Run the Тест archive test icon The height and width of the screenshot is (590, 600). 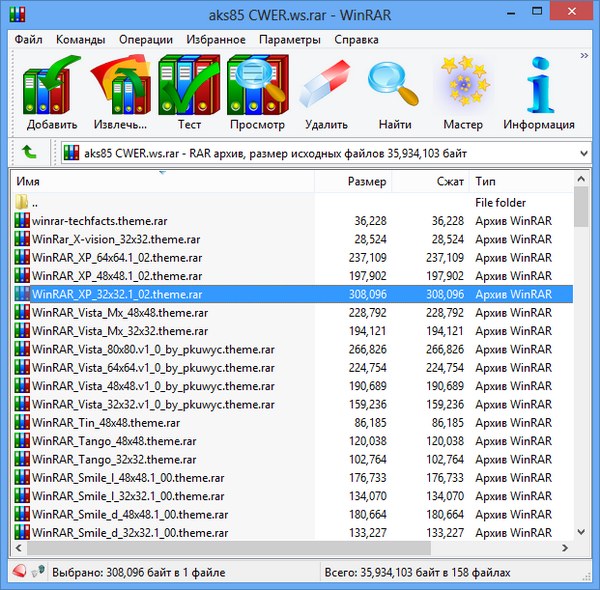189,93
